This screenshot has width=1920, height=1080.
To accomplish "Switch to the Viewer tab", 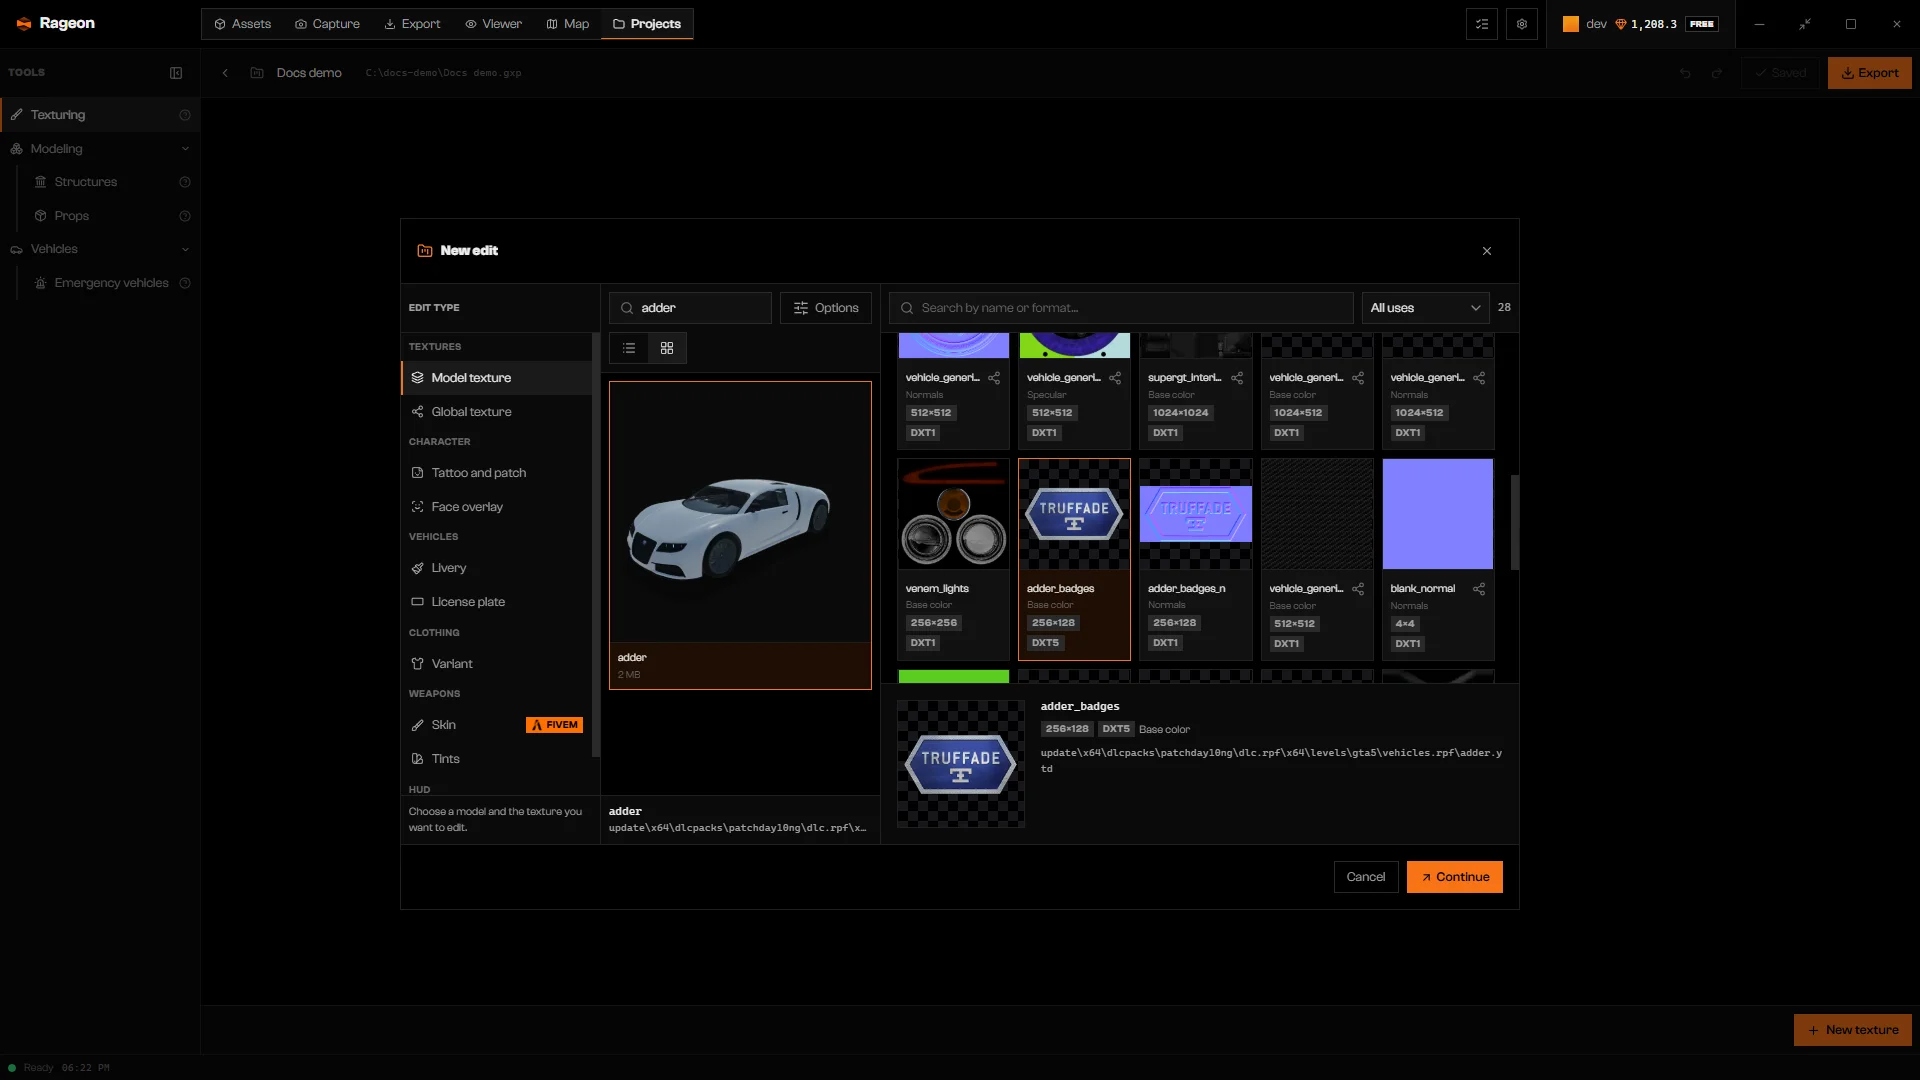I will 493,24.
